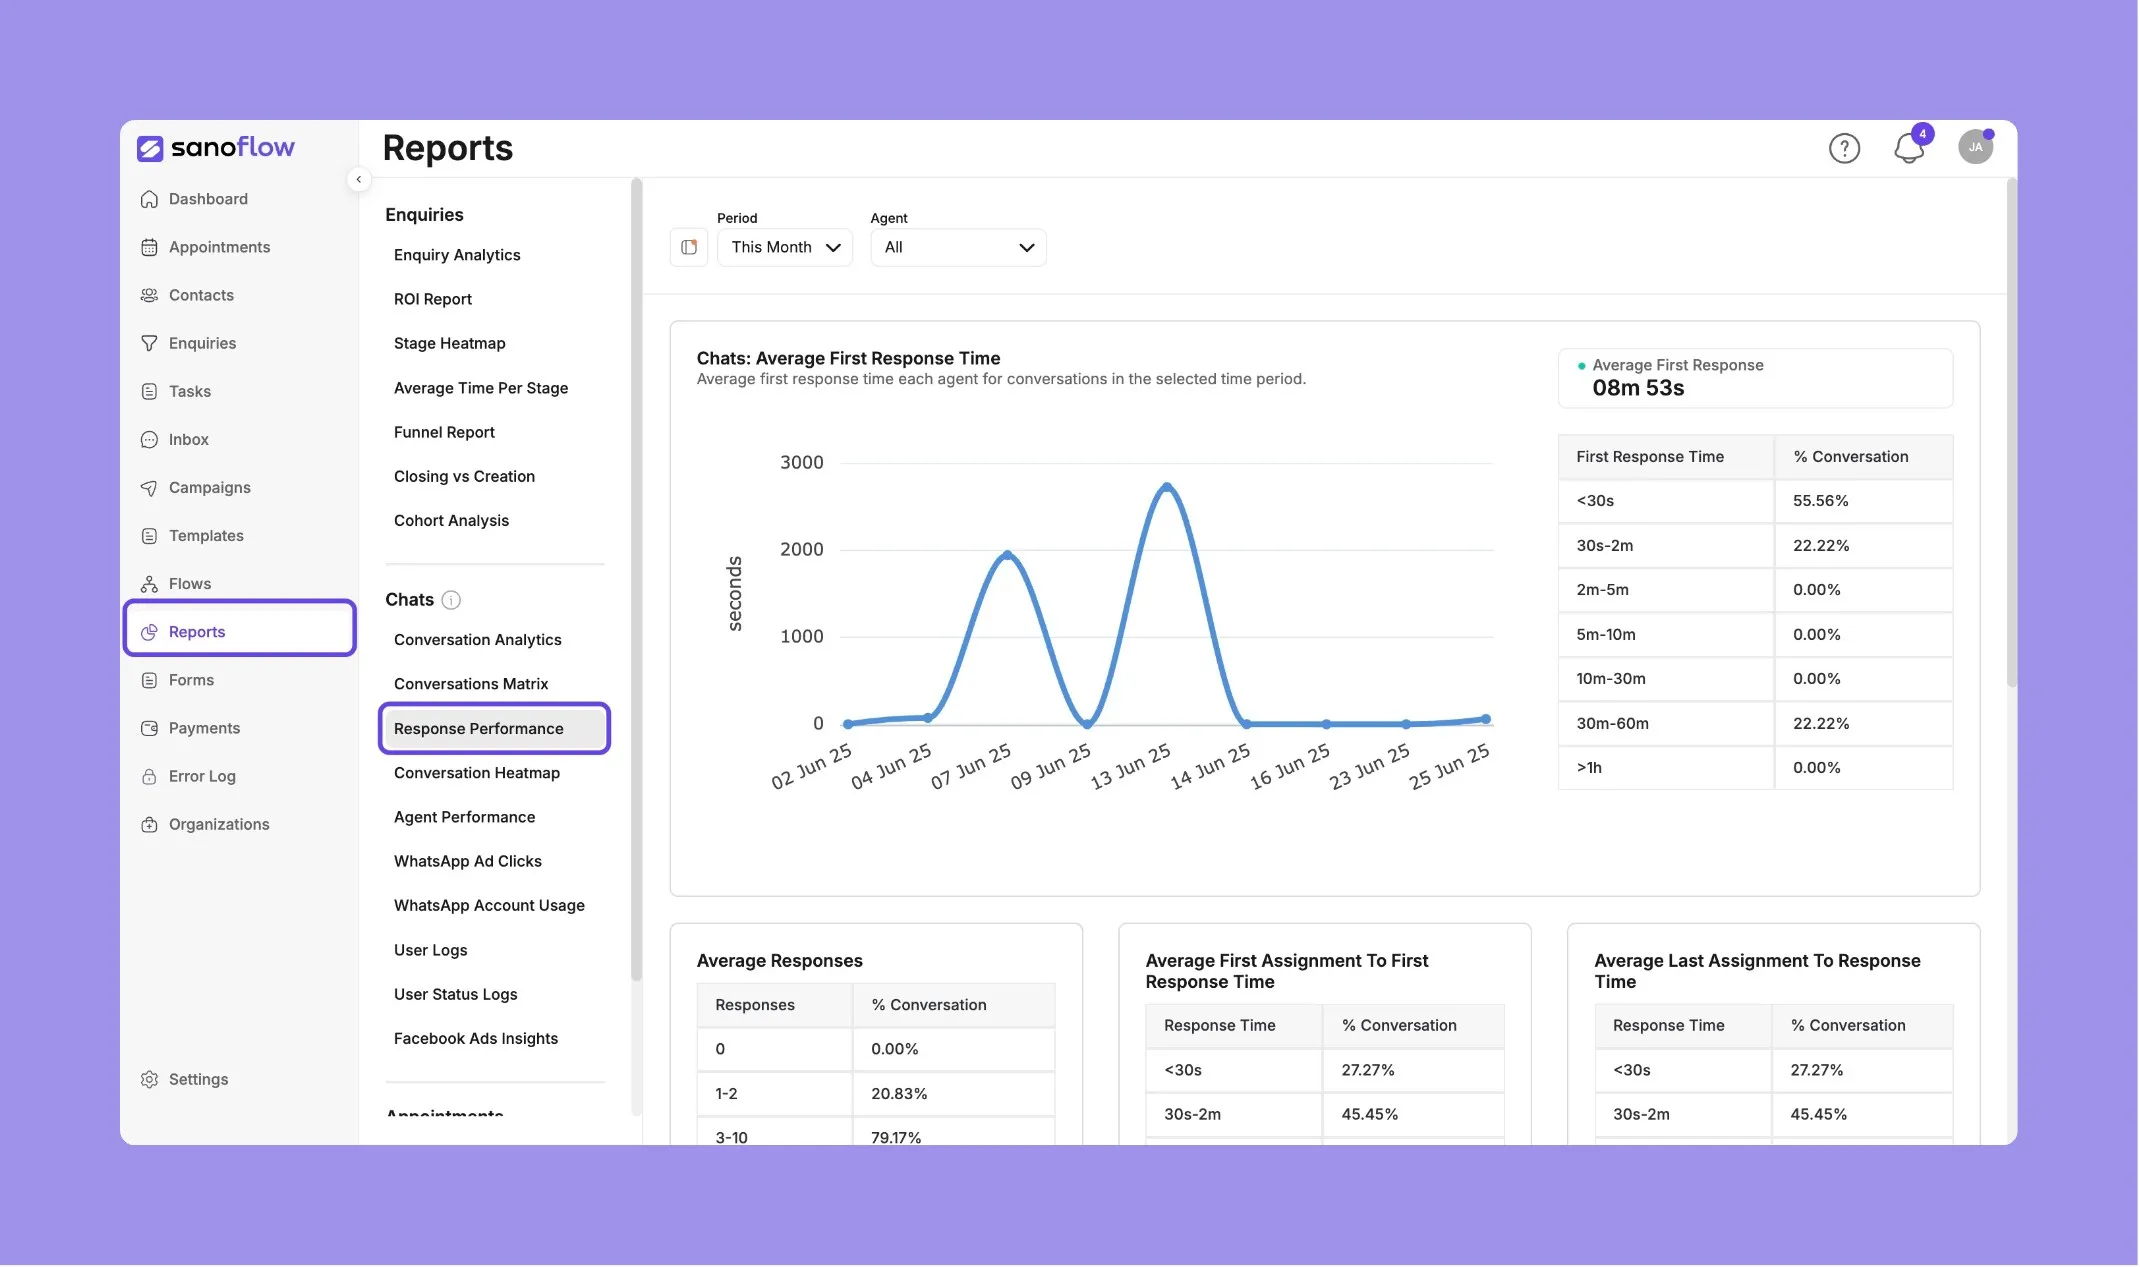The width and height of the screenshot is (2140, 1267).
Task: Open the JA user avatar
Action: point(1975,147)
